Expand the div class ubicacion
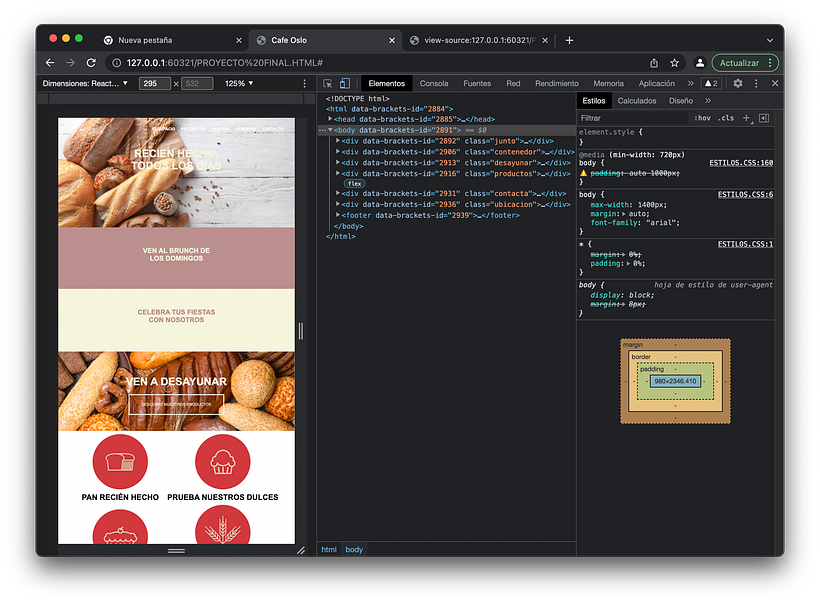Screen dimensions: 820x604 (x=338, y=204)
